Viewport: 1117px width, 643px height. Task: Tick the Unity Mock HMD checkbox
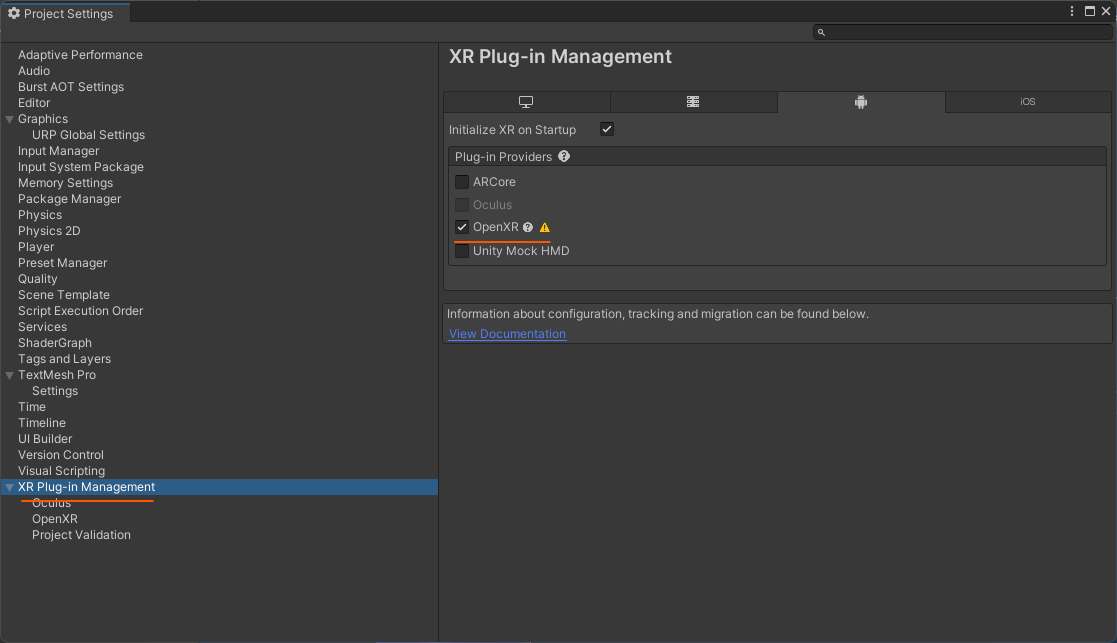(462, 251)
